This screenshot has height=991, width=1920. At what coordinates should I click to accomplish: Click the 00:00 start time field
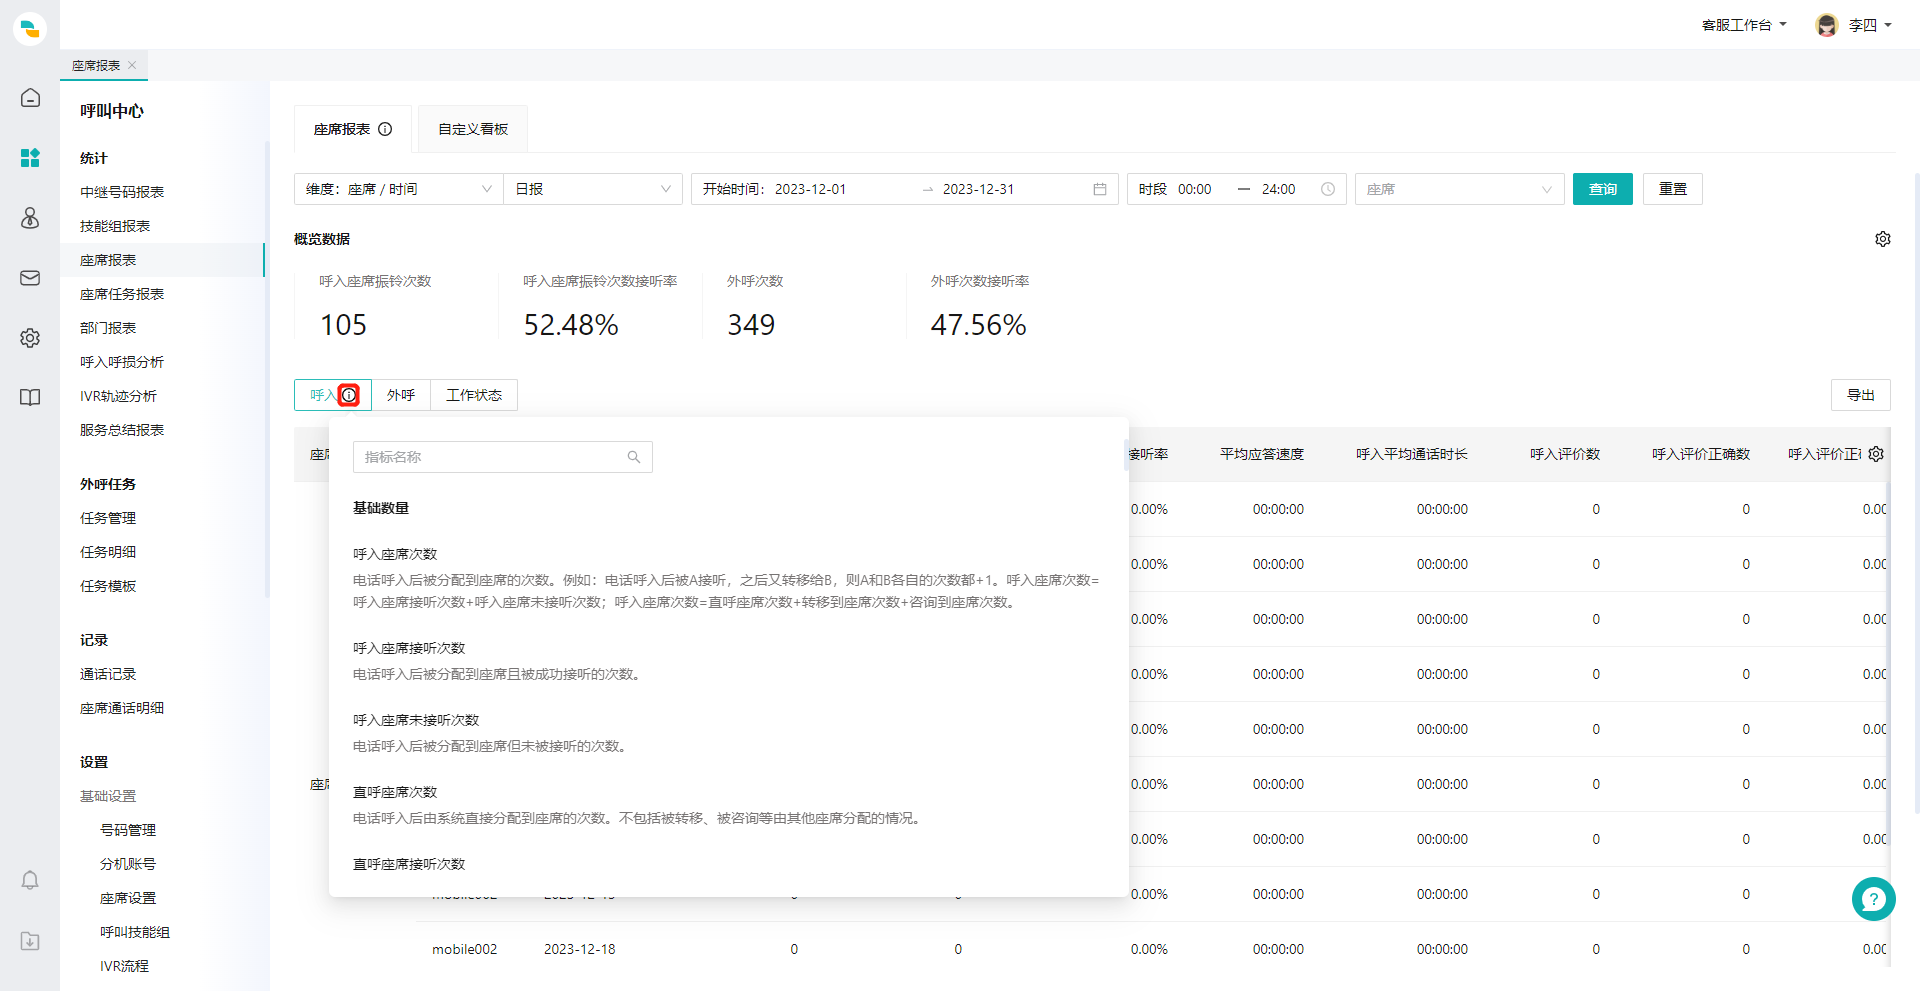point(1195,189)
